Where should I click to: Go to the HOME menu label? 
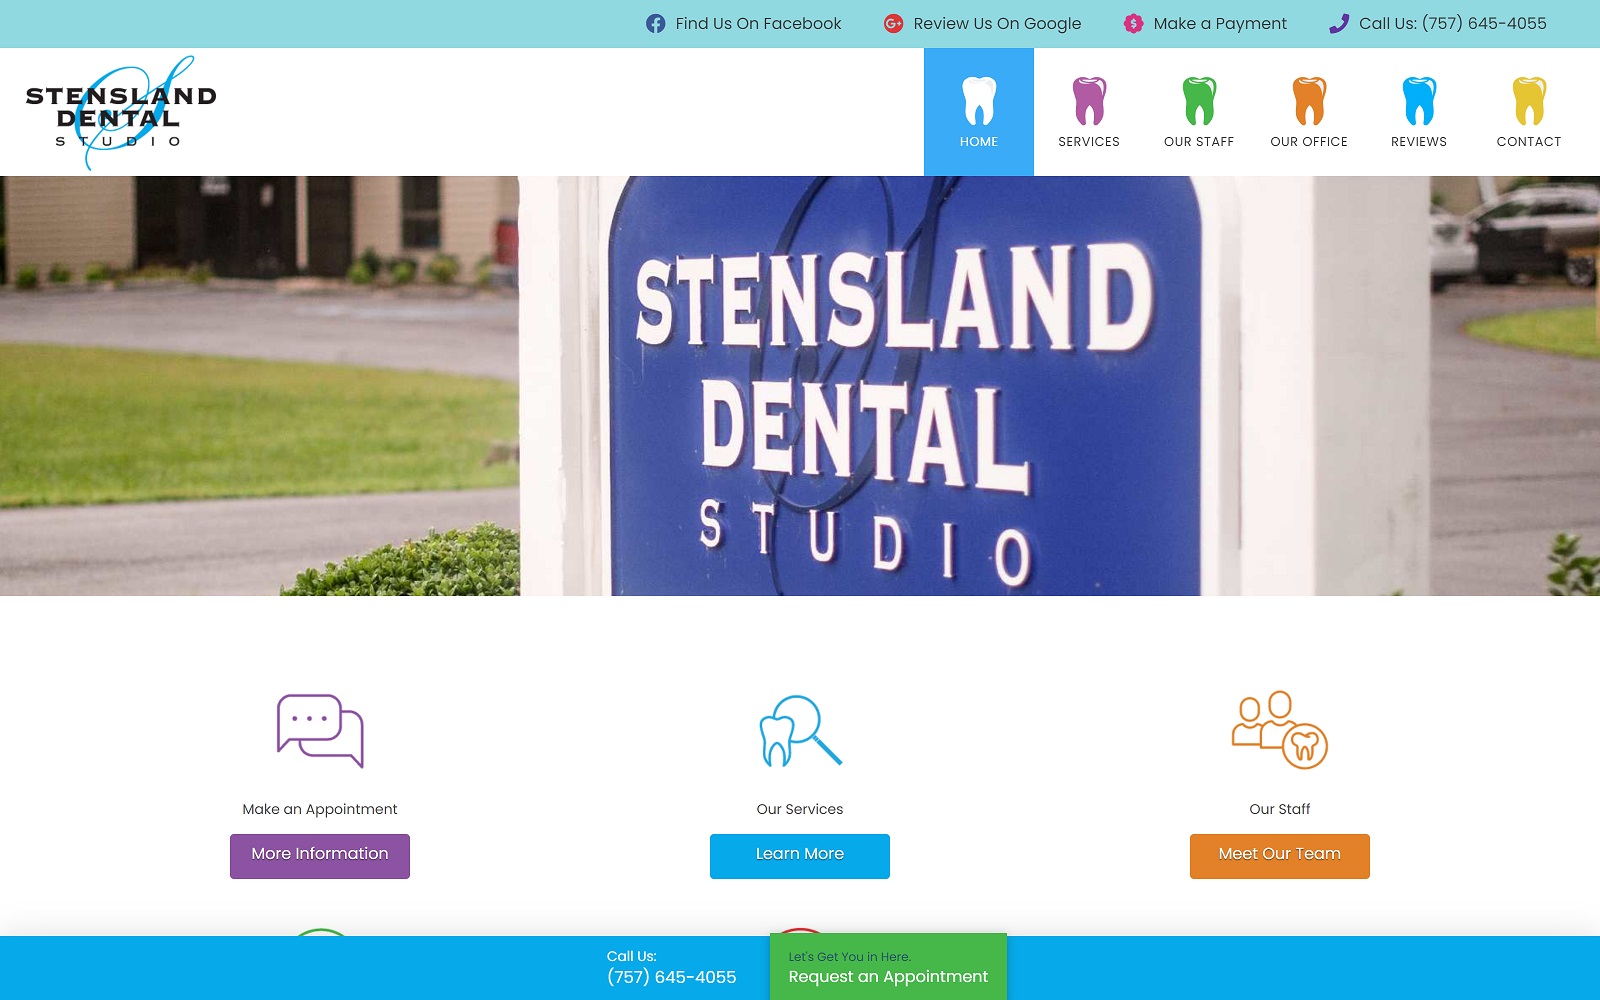tap(979, 142)
